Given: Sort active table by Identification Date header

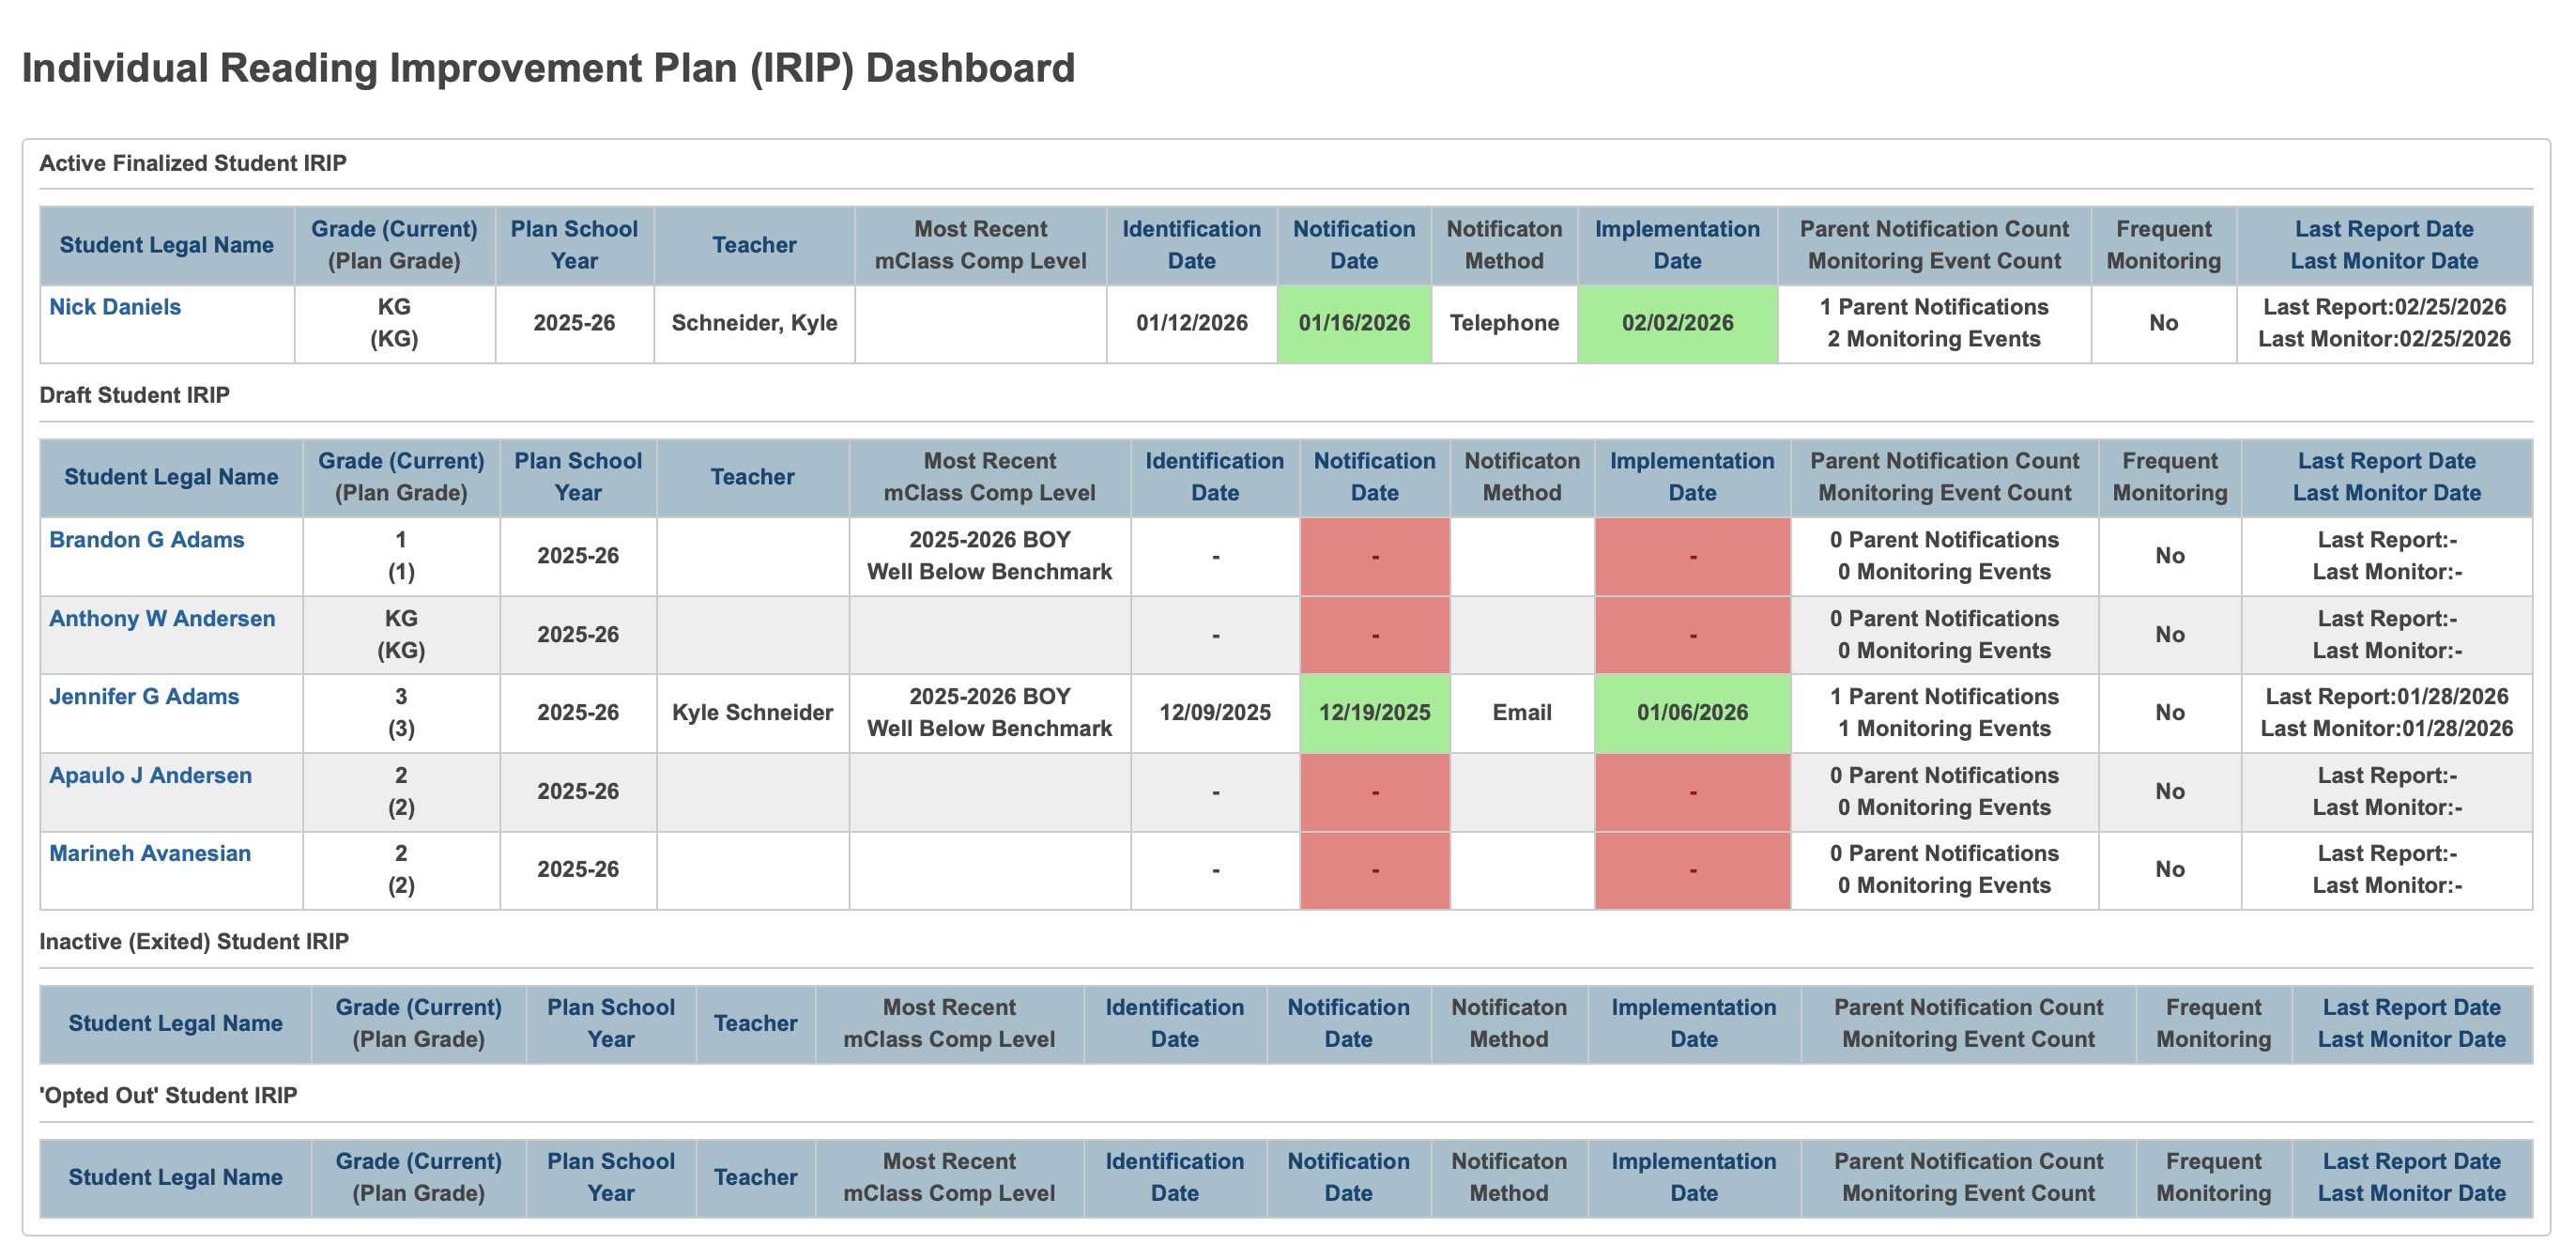Looking at the screenshot, I should click(1190, 244).
